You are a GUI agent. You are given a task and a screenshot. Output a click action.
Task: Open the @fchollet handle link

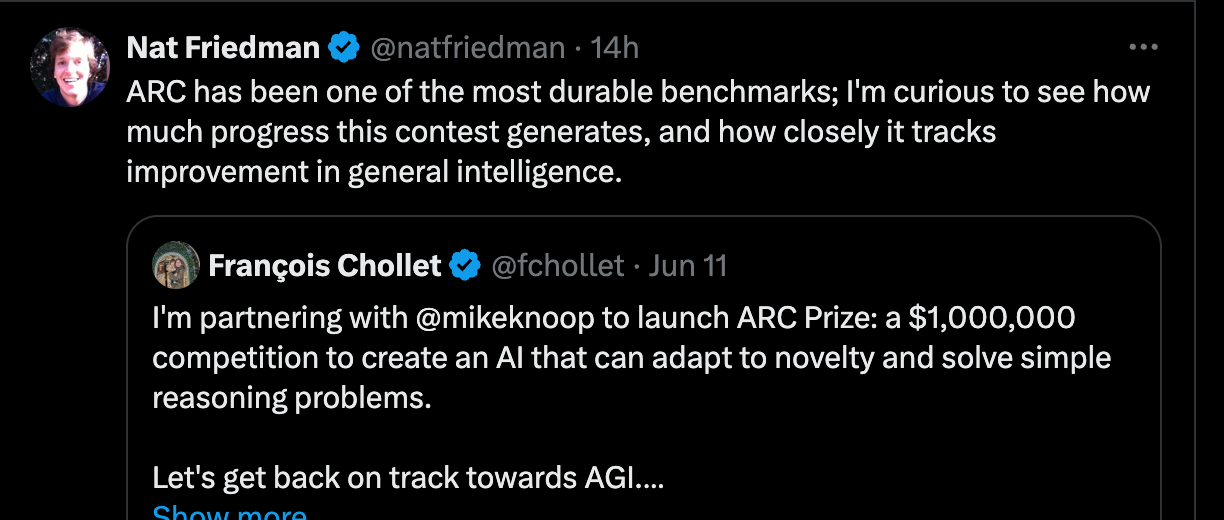coord(557,265)
